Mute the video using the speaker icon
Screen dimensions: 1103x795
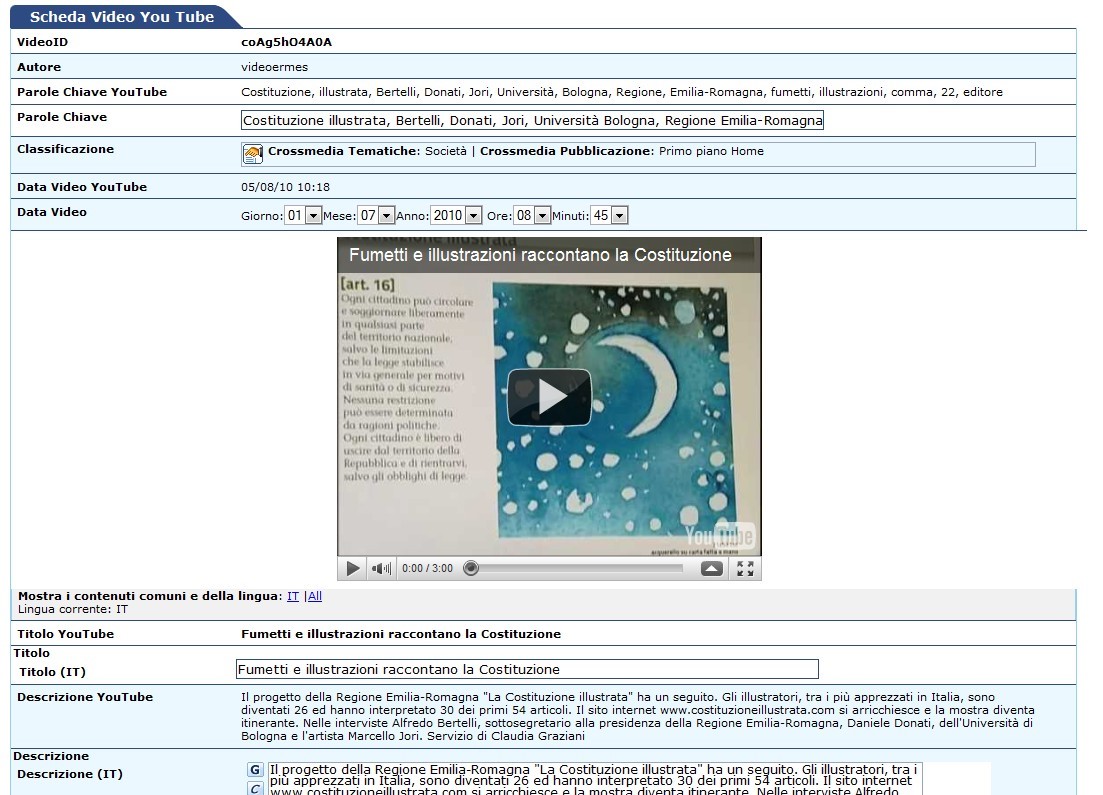point(381,568)
